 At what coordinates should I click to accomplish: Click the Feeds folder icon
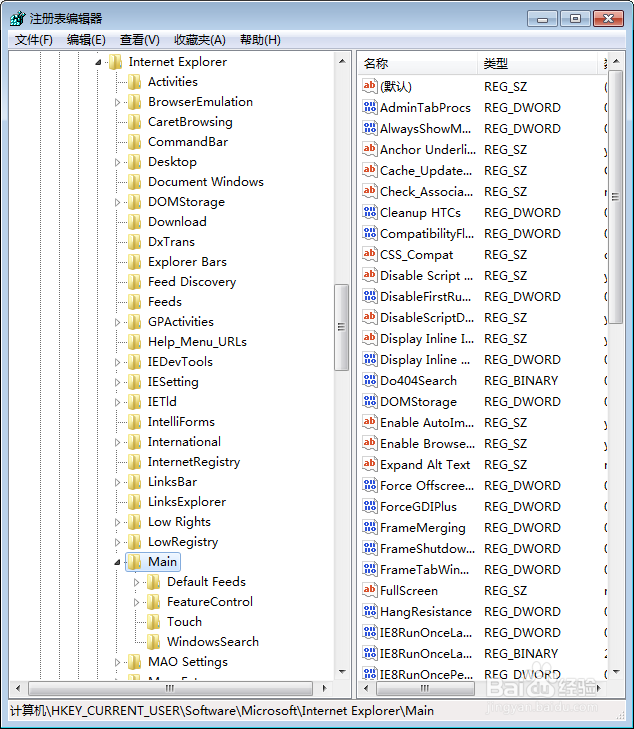134,302
